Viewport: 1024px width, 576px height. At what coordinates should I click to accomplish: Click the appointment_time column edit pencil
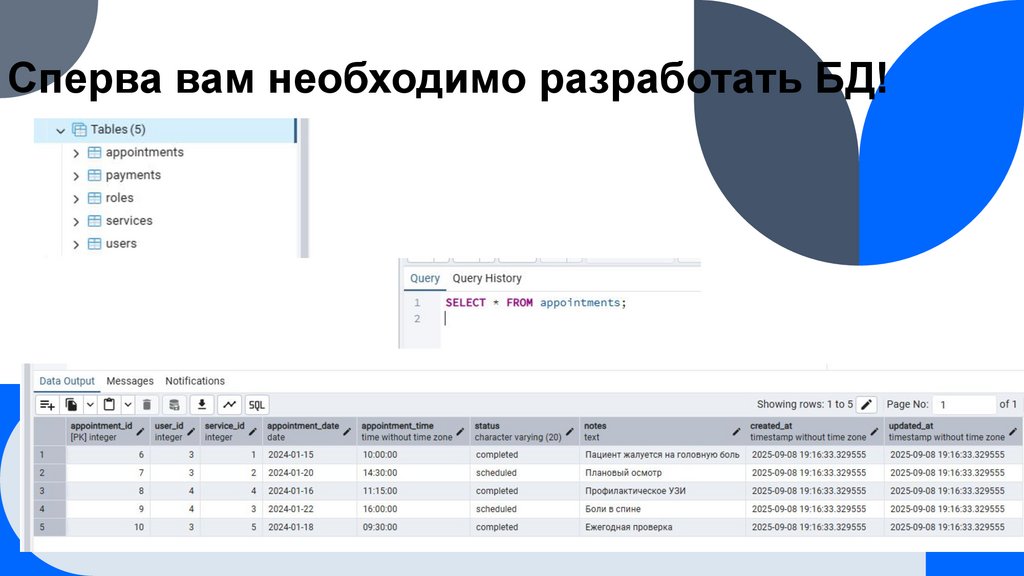(x=460, y=432)
